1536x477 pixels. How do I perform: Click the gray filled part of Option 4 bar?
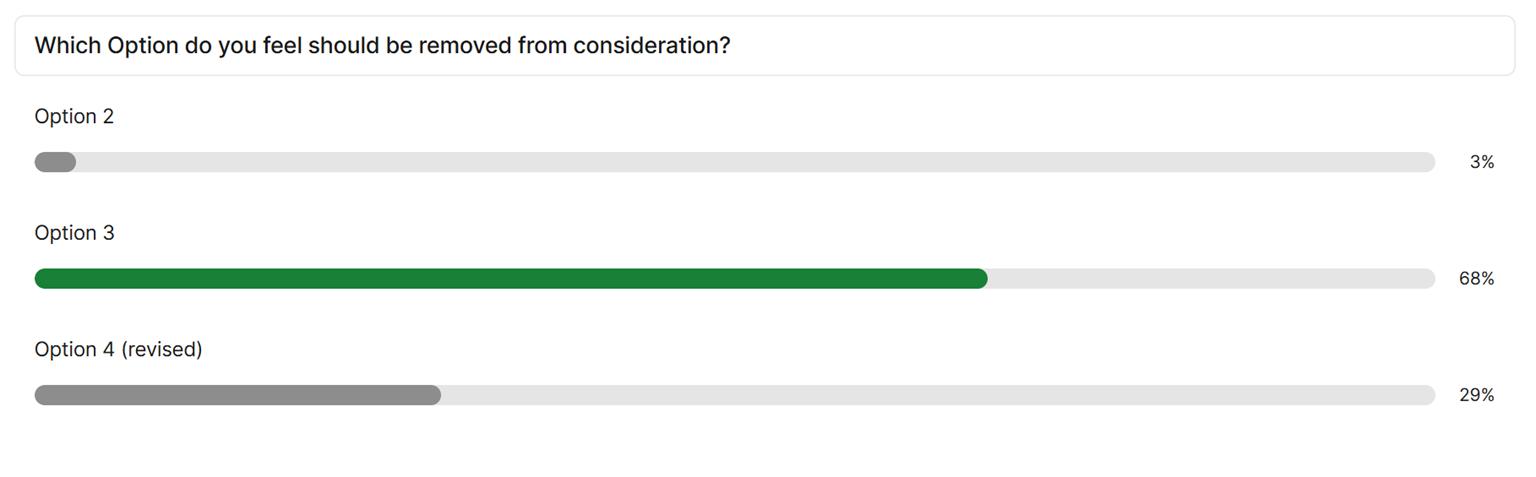[x=237, y=395]
